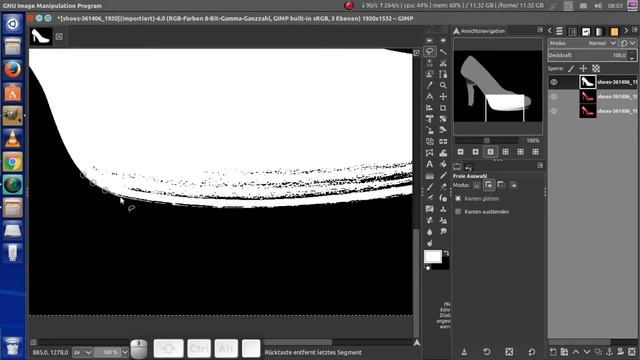Anchor the floating layer
This screenshot has height=360, width=640.
pos(609,352)
